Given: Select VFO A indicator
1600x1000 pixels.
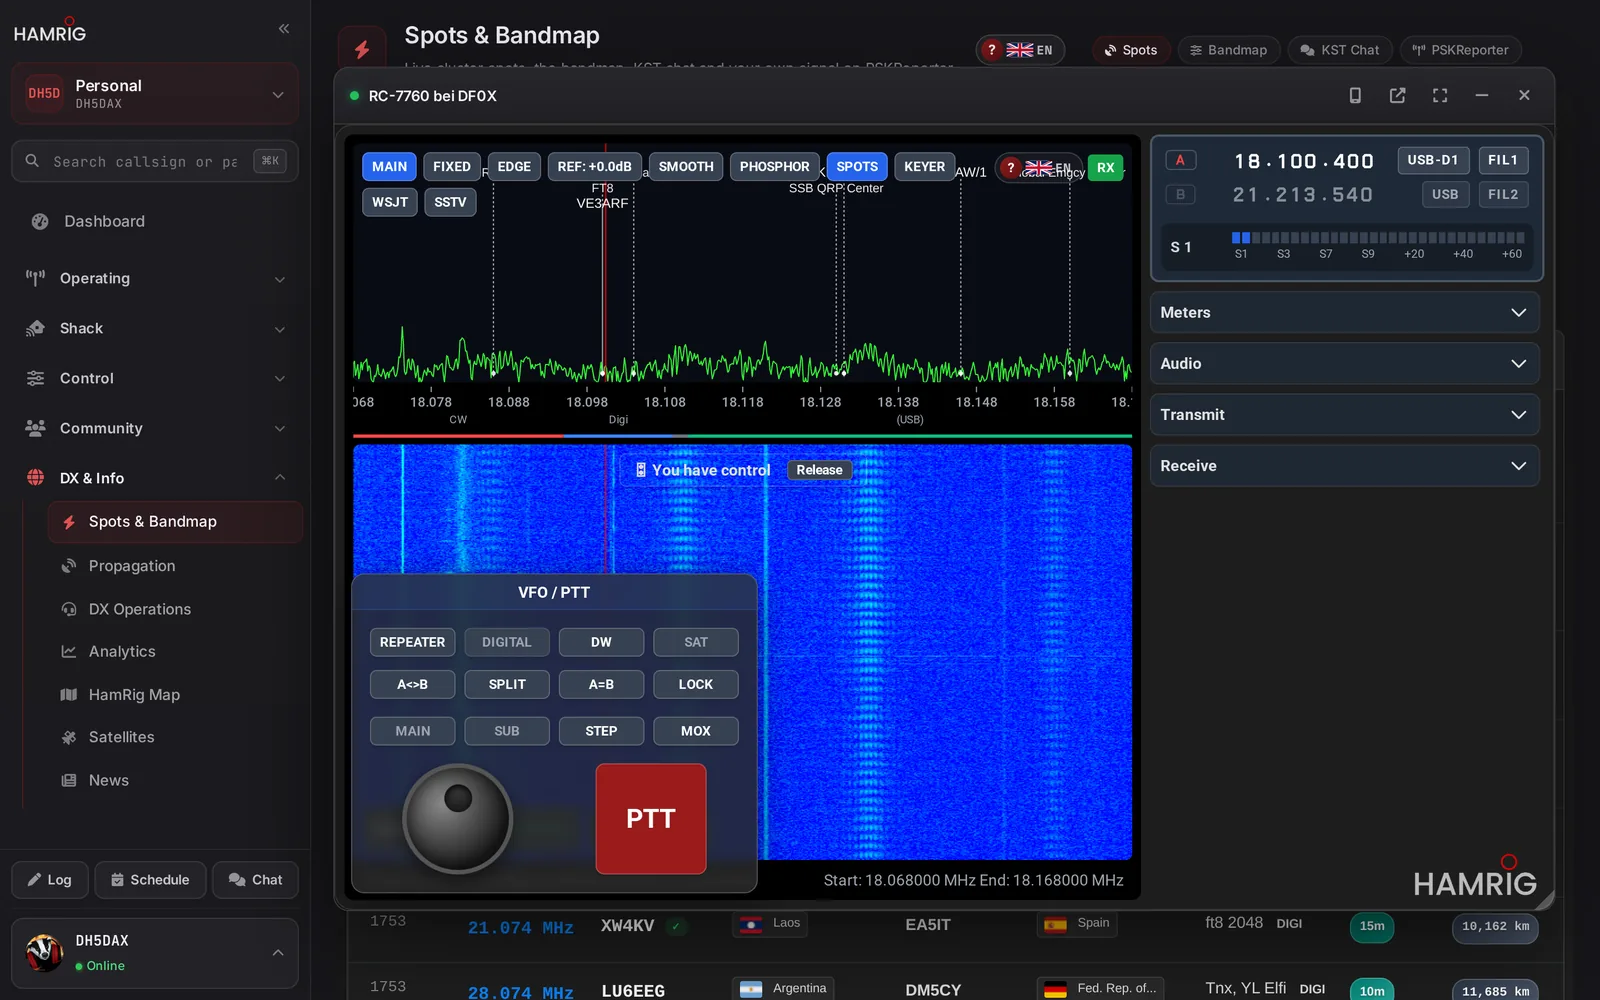Looking at the screenshot, I should click(x=1180, y=160).
